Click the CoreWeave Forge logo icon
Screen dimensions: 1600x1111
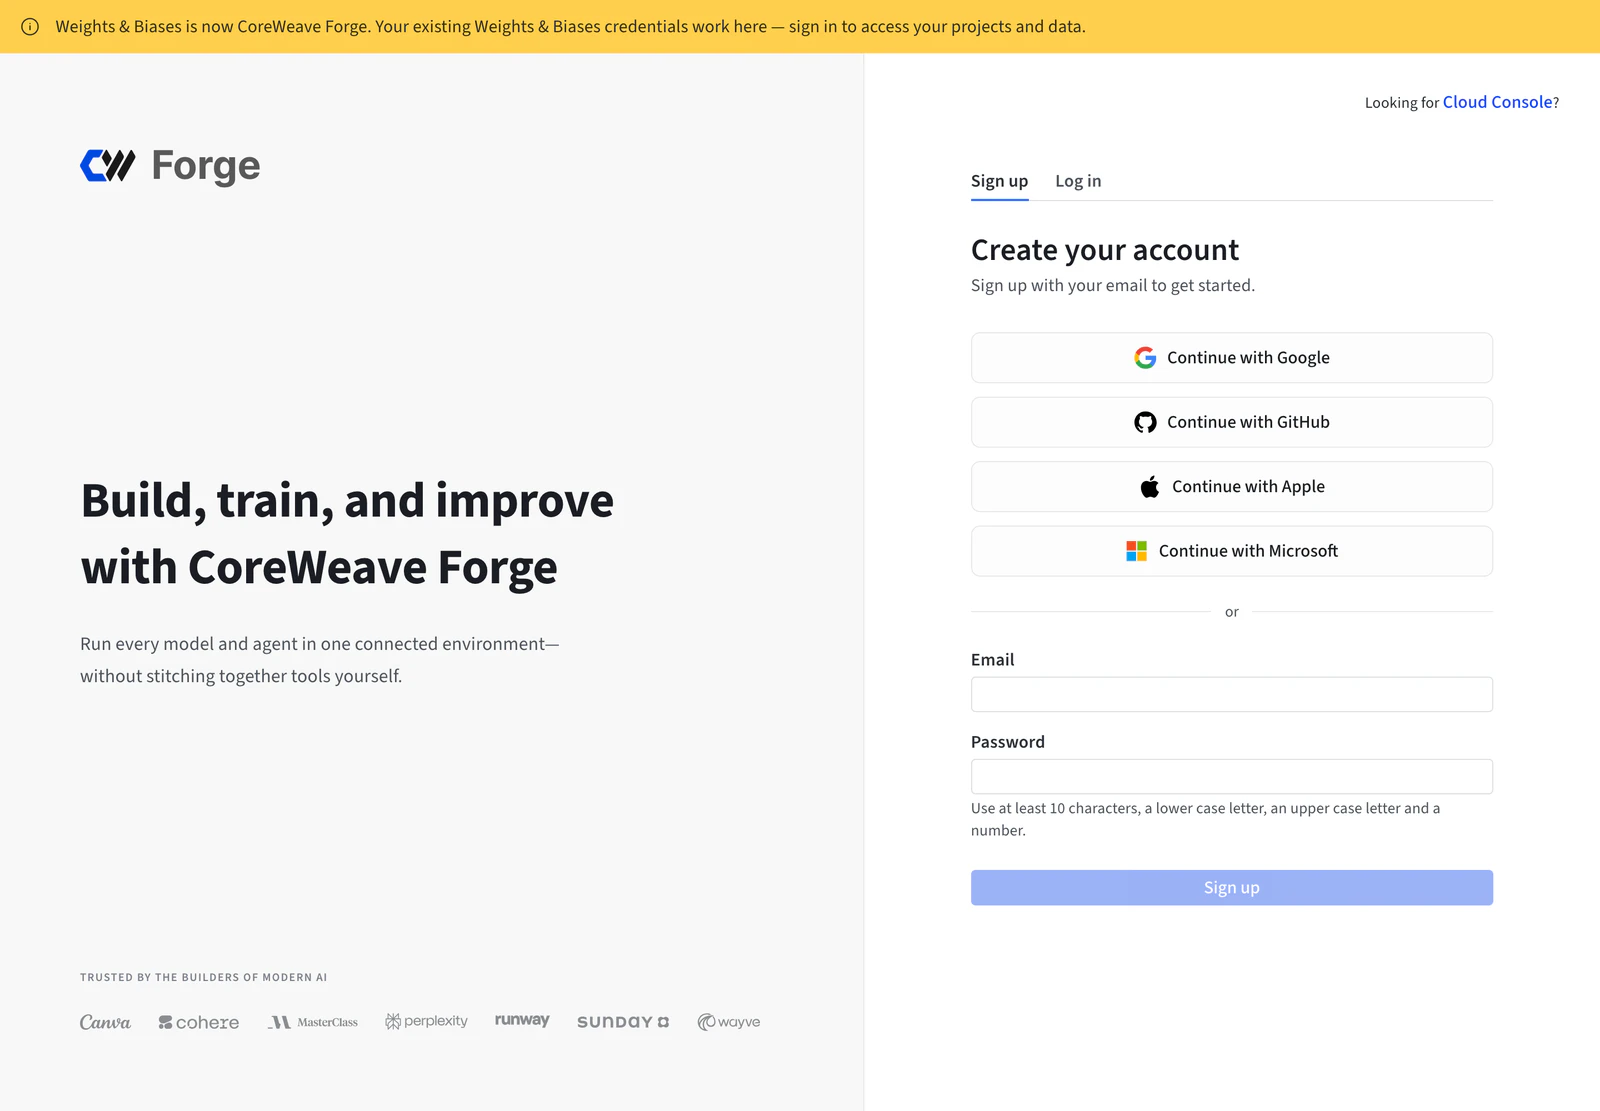(x=108, y=166)
